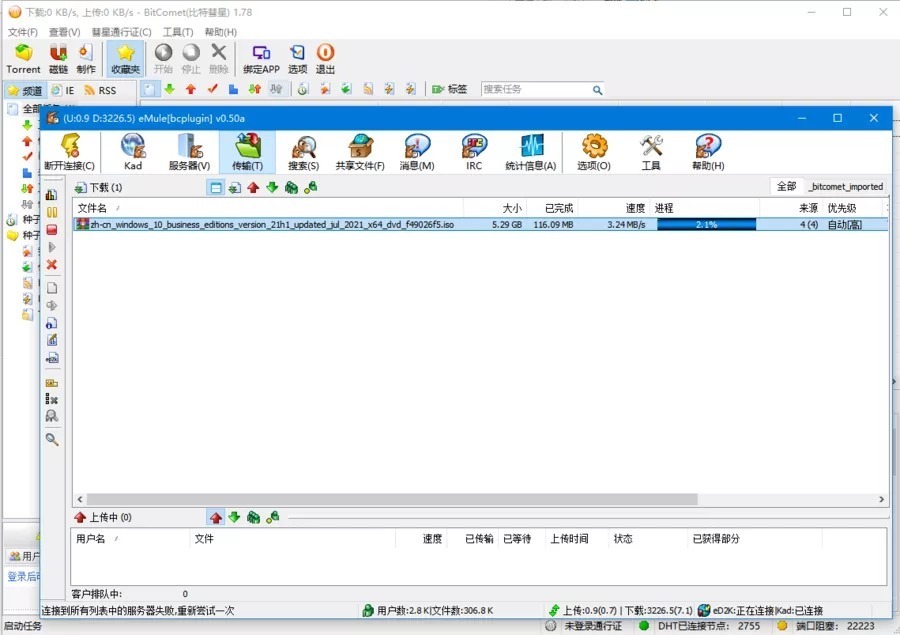Click the 2.1% download progress bar
The image size is (900, 635).
pos(706,224)
